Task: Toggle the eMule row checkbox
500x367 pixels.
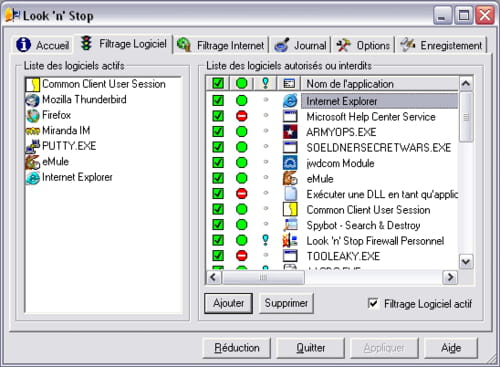Action: pos(218,178)
